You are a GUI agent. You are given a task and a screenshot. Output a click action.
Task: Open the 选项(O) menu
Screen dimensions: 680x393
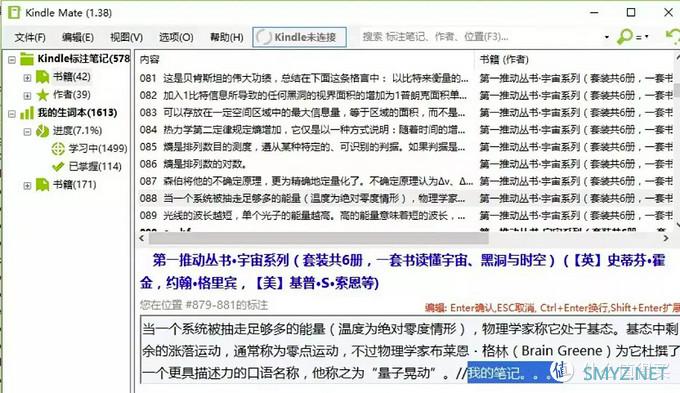coord(176,37)
